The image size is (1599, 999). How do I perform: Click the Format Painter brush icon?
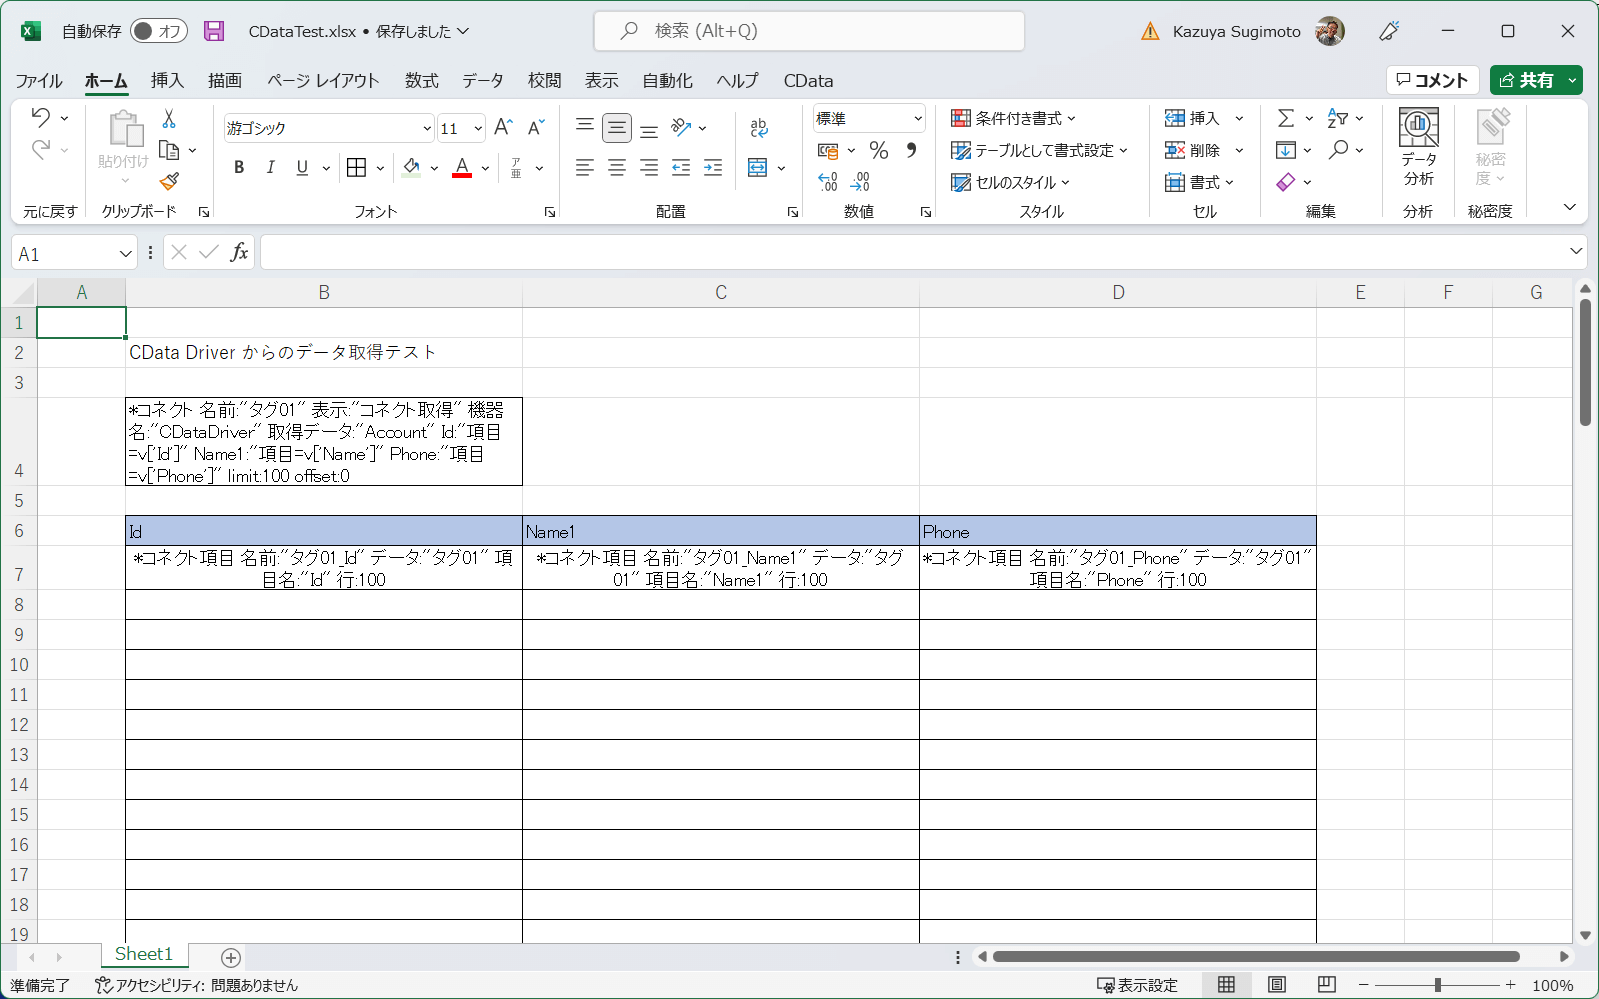click(x=169, y=181)
